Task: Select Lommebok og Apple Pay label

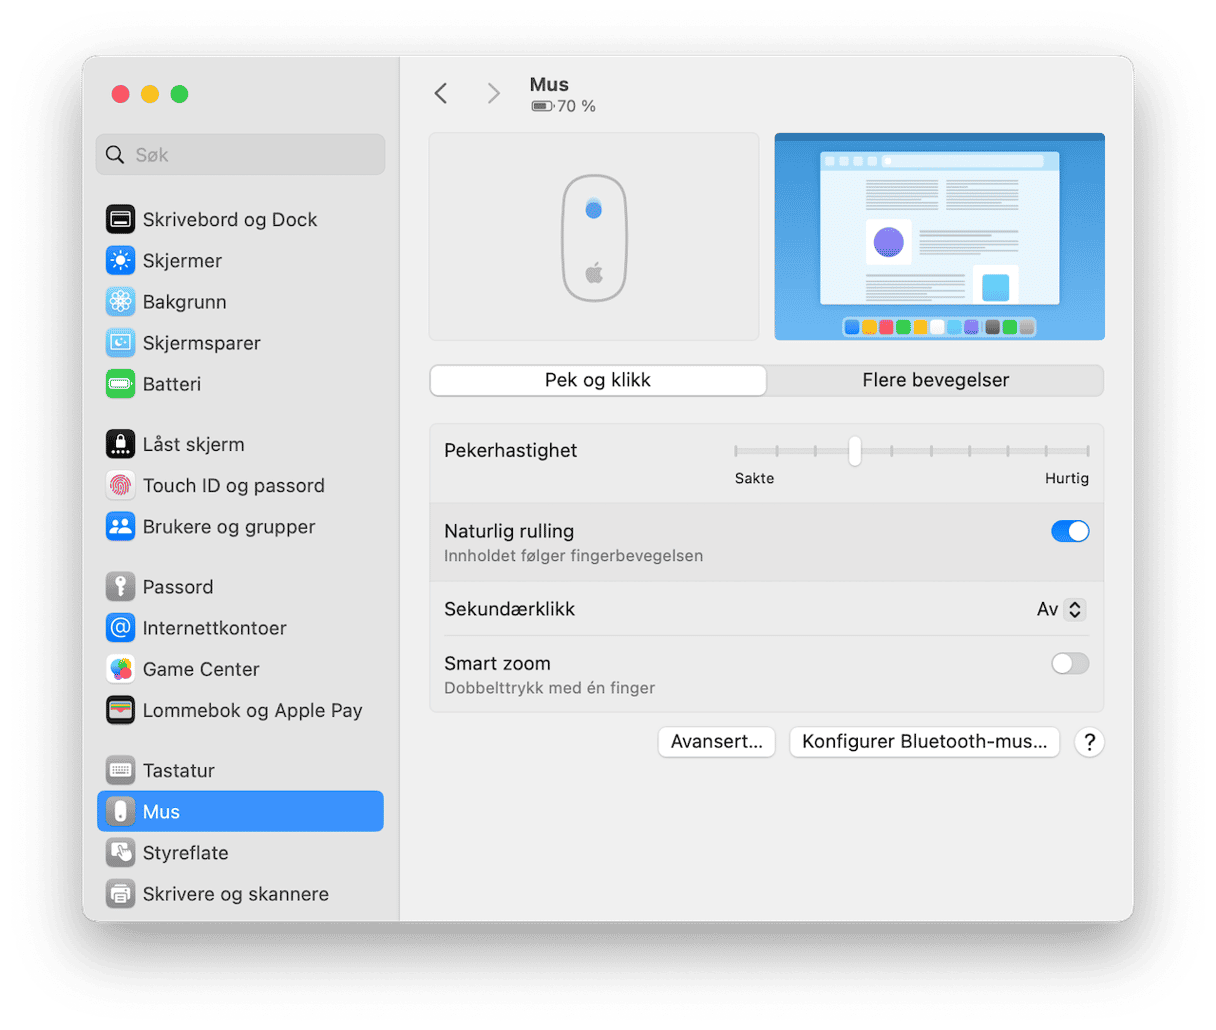Action: (x=252, y=710)
